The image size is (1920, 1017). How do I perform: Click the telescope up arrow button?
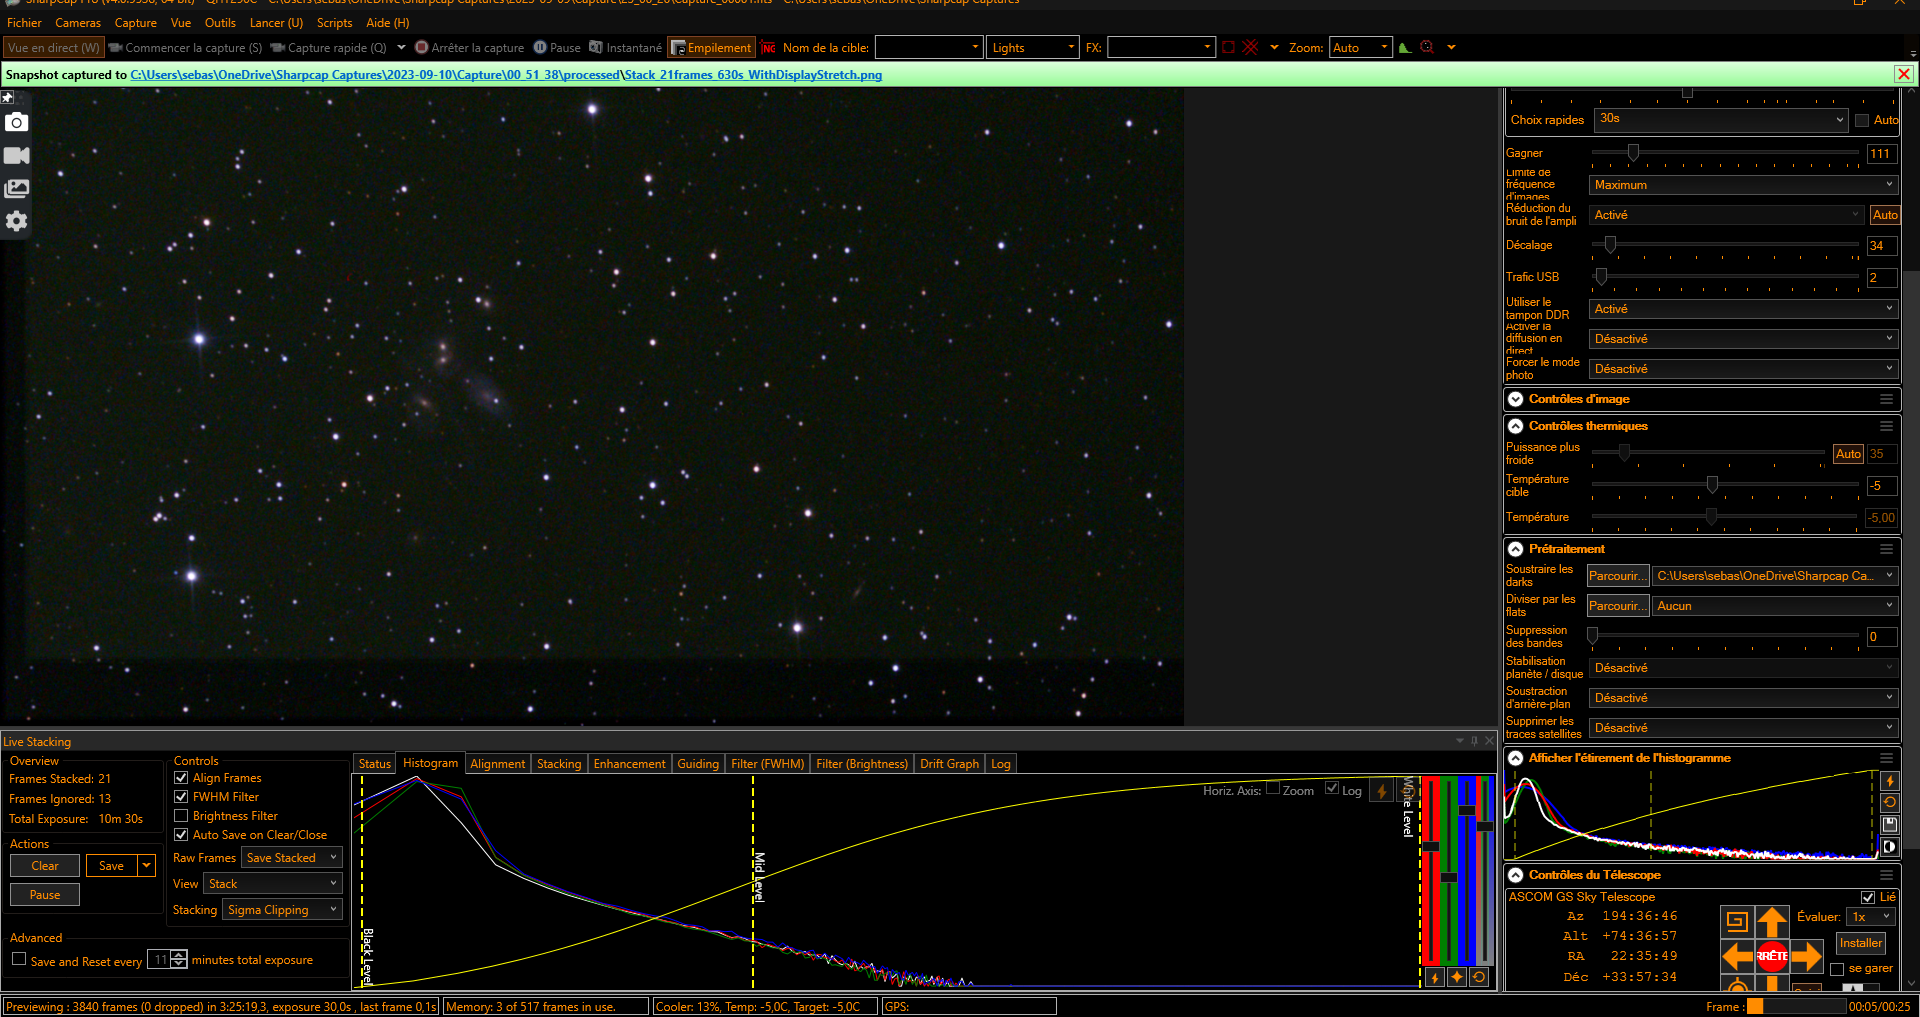pyautogui.click(x=1772, y=921)
